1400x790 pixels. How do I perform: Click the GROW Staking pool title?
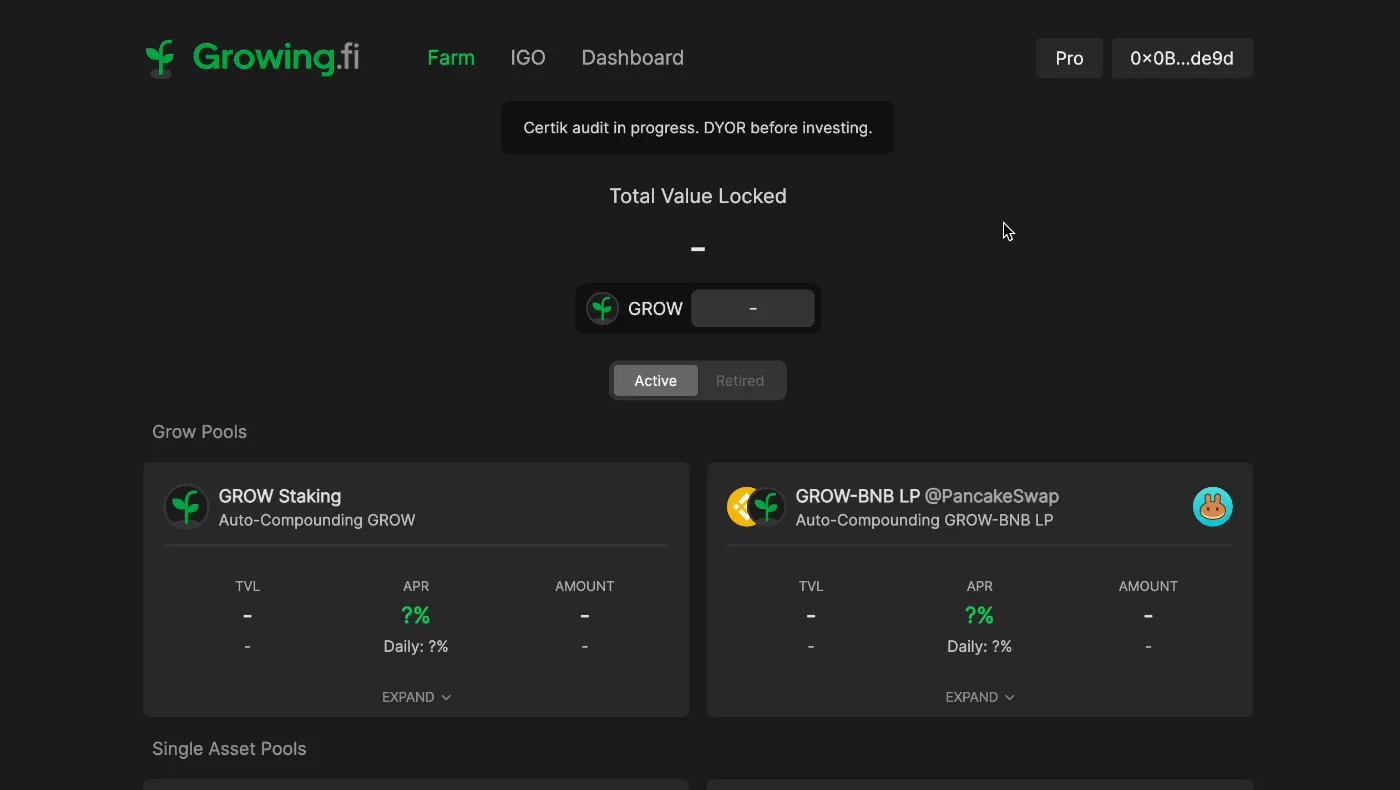(280, 496)
